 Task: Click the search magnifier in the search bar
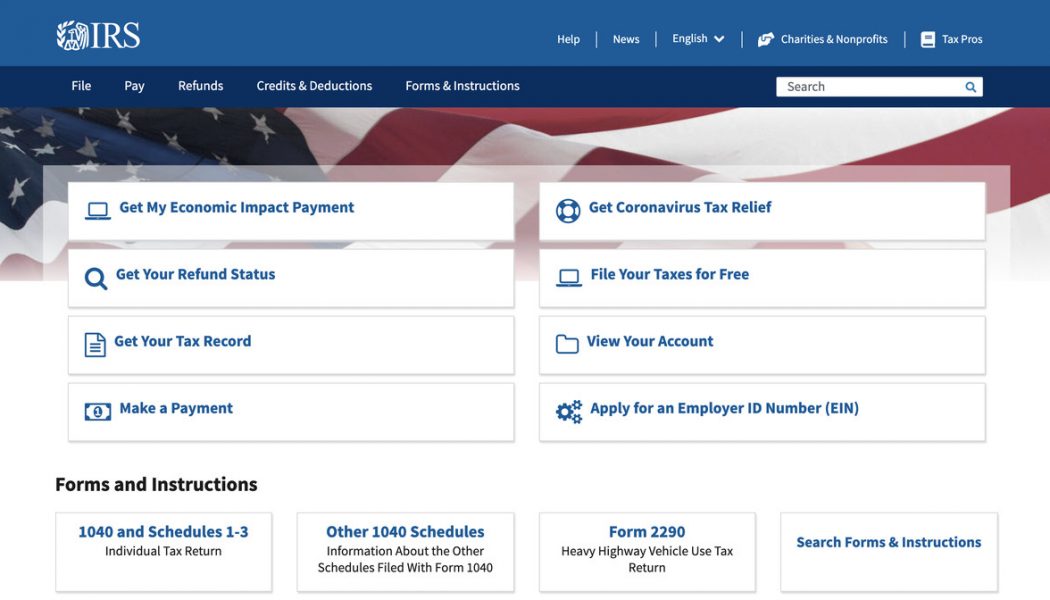(969, 87)
